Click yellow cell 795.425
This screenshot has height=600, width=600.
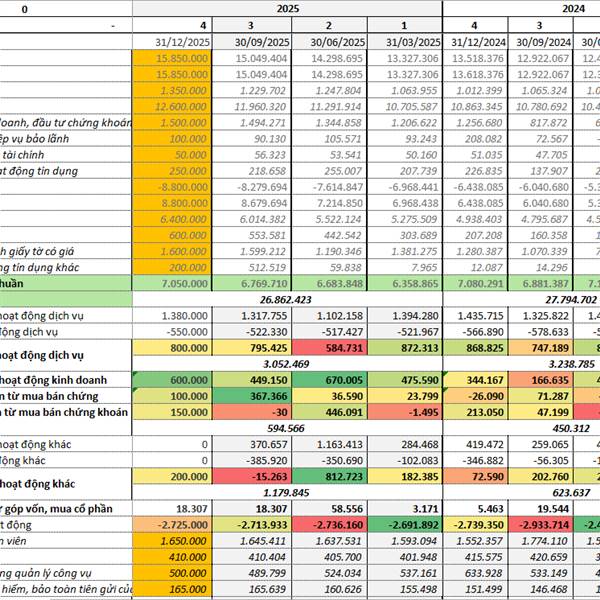[x=252, y=347]
